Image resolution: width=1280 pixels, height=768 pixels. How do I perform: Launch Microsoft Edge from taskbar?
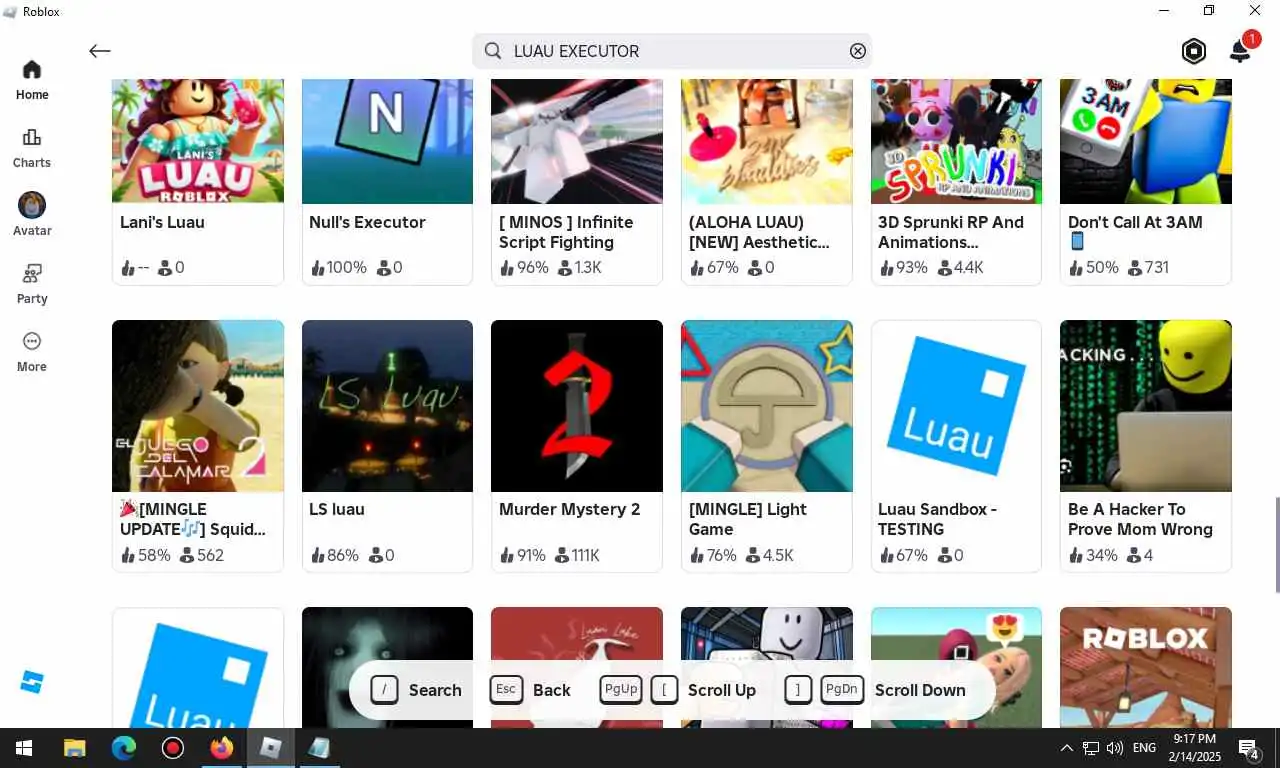coord(124,748)
